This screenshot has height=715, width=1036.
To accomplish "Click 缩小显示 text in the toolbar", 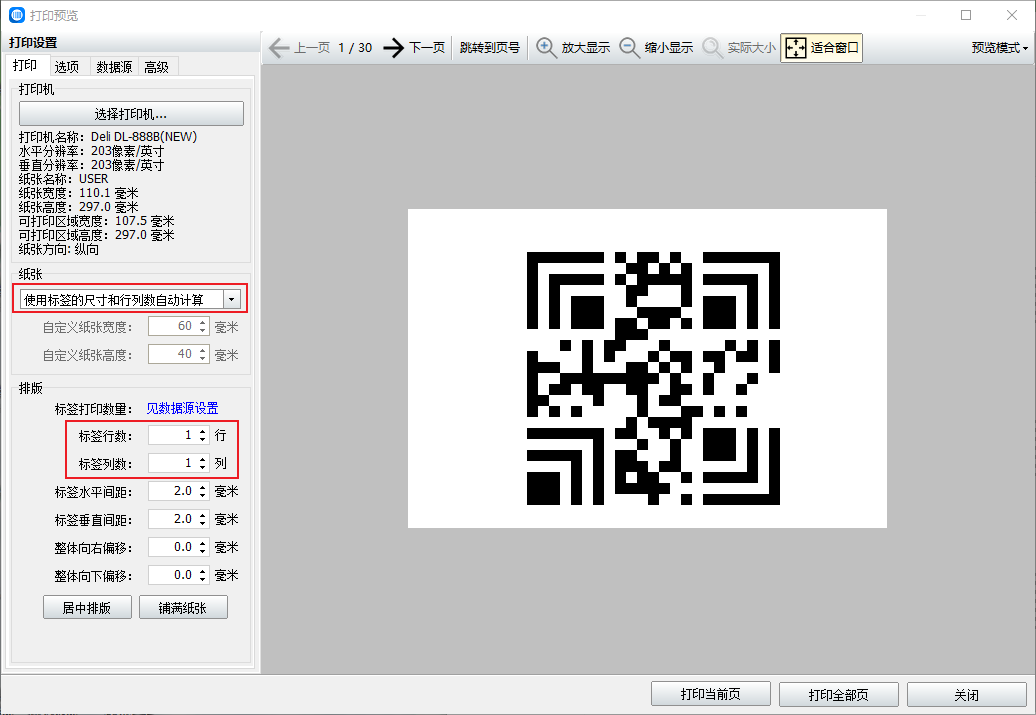I will pos(669,48).
